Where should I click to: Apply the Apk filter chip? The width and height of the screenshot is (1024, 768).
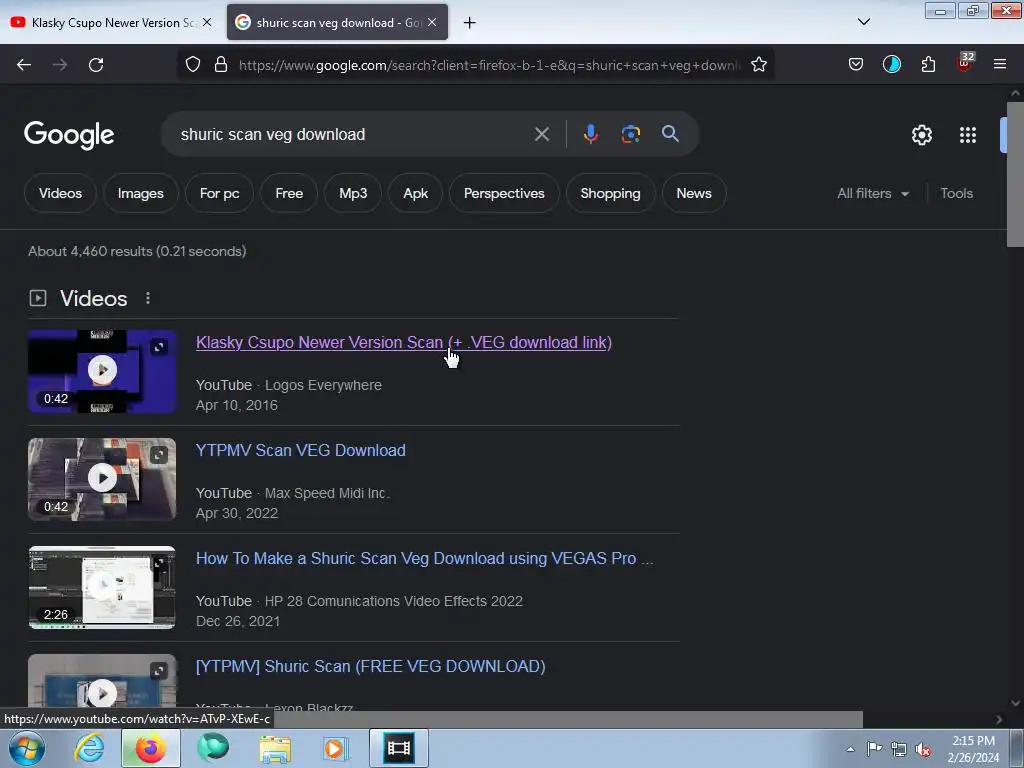click(x=415, y=193)
